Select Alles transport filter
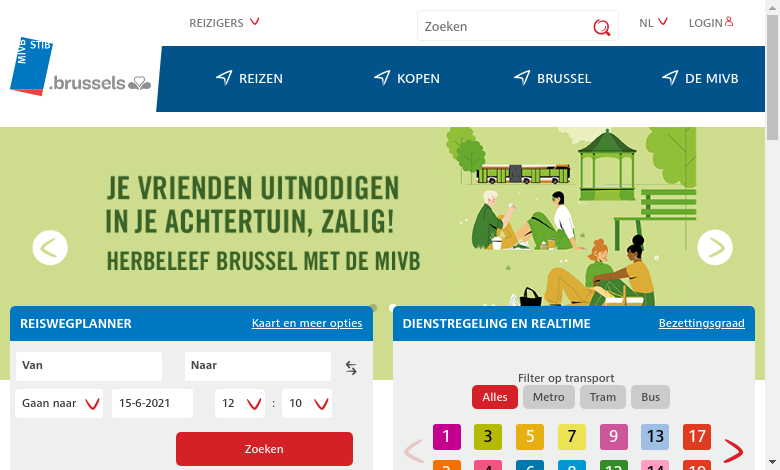Screen dimensions: 780x470 point(494,397)
